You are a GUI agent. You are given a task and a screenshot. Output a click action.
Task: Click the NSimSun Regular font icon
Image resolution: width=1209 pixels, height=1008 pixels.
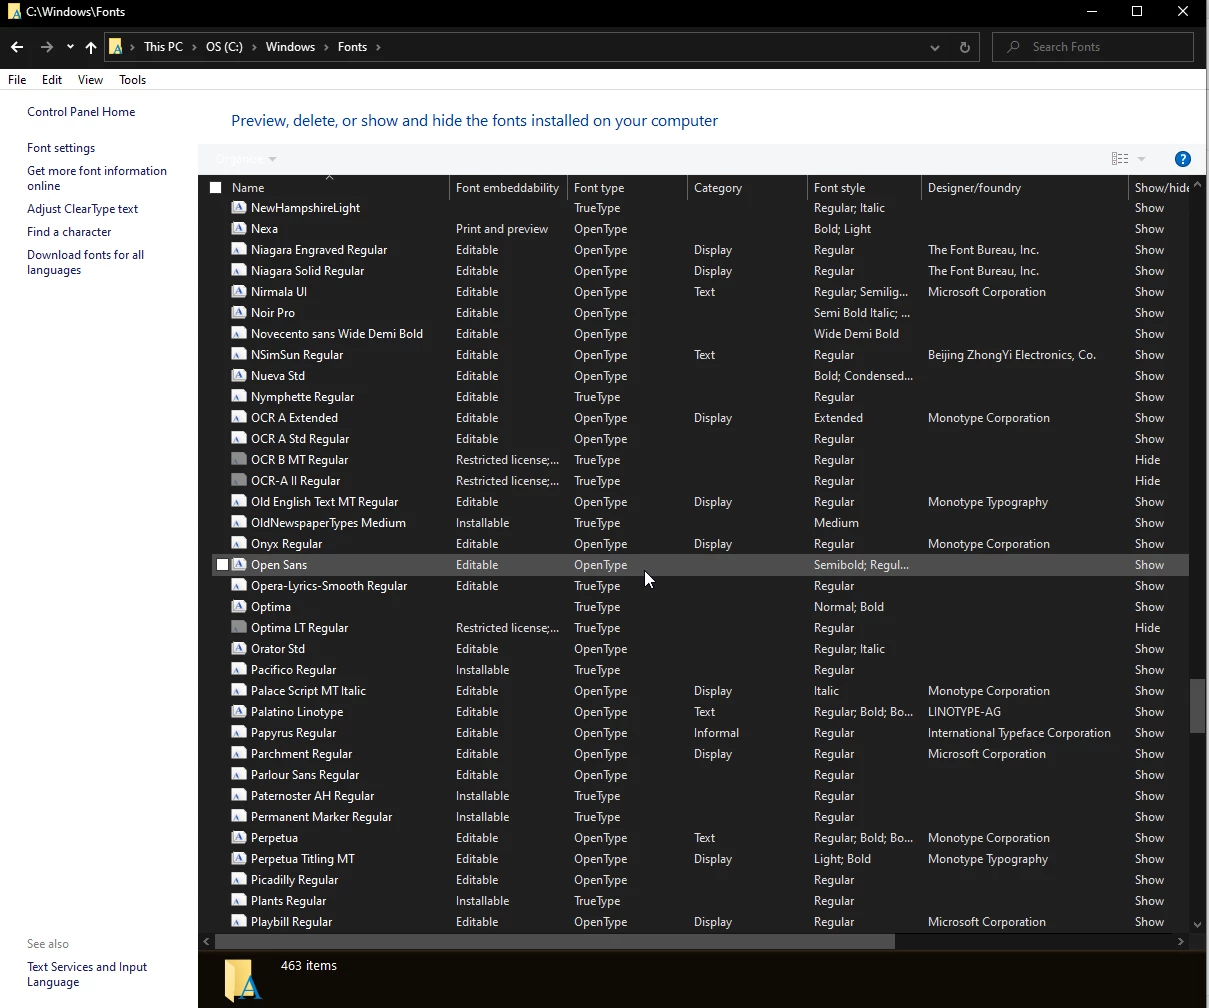point(239,355)
